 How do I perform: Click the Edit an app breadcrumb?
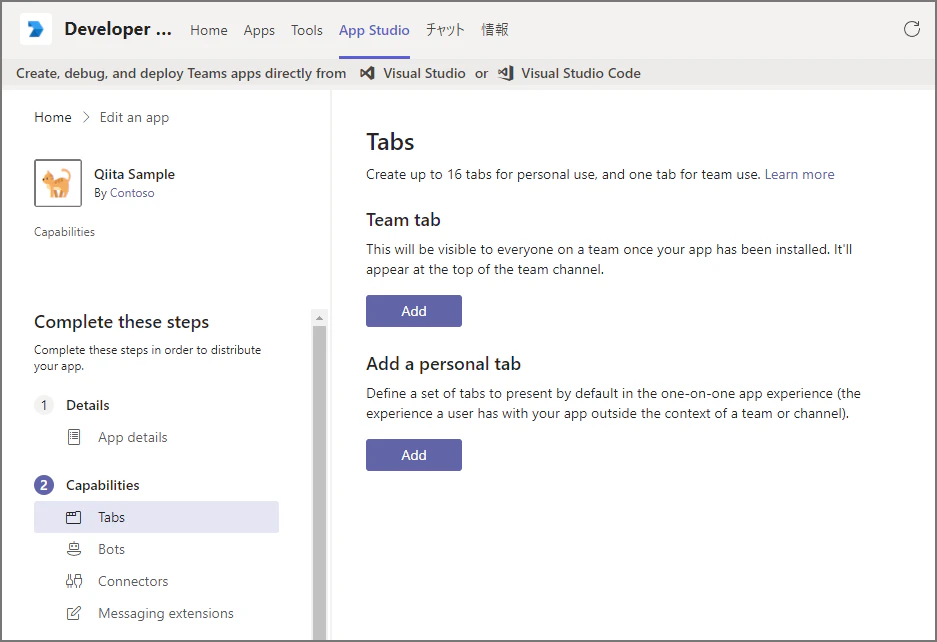pyautogui.click(x=134, y=117)
